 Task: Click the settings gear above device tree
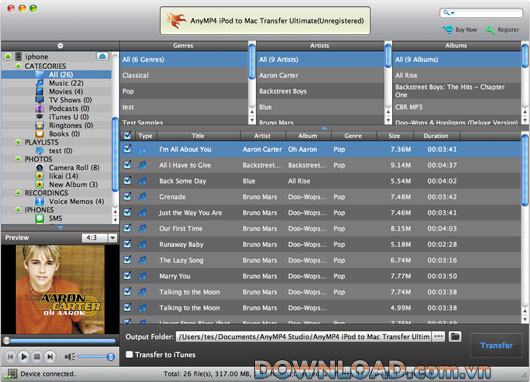point(60,46)
